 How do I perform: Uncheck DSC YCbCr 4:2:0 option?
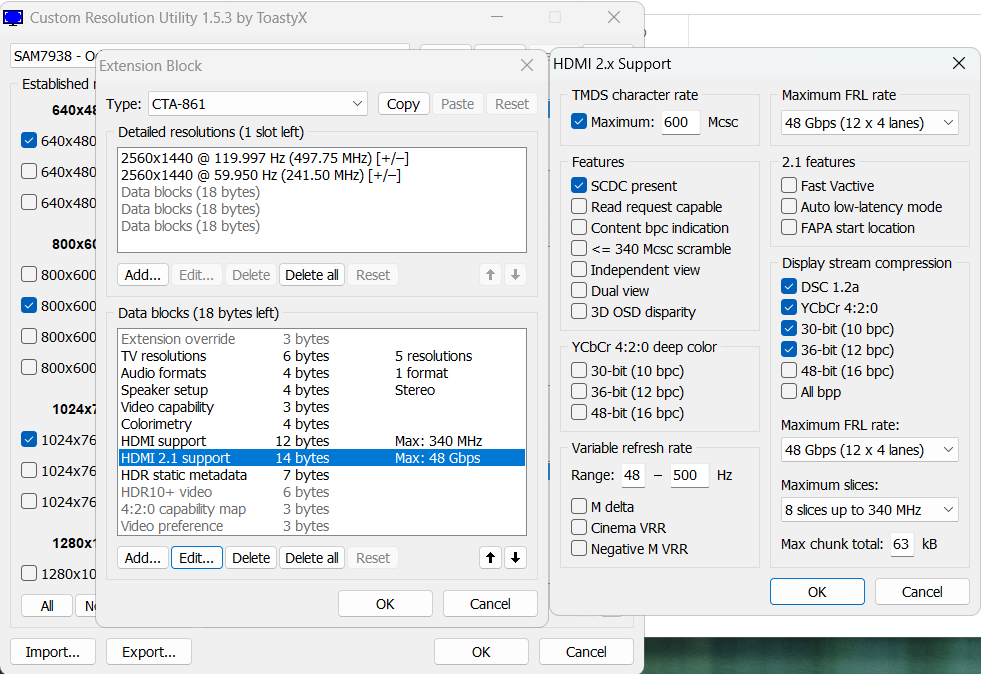pos(789,307)
